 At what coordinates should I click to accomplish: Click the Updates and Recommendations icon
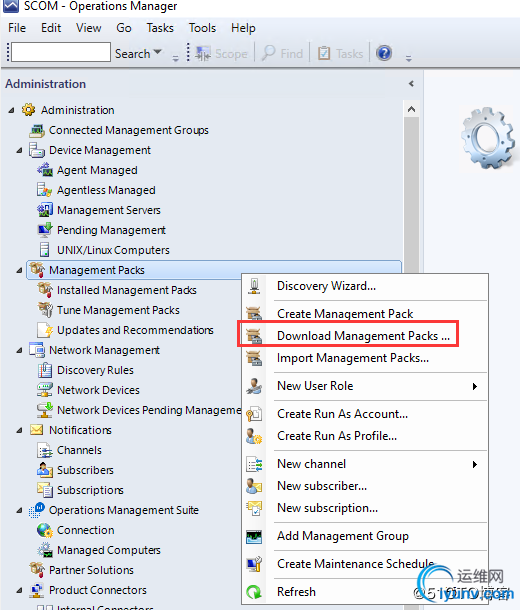45,330
